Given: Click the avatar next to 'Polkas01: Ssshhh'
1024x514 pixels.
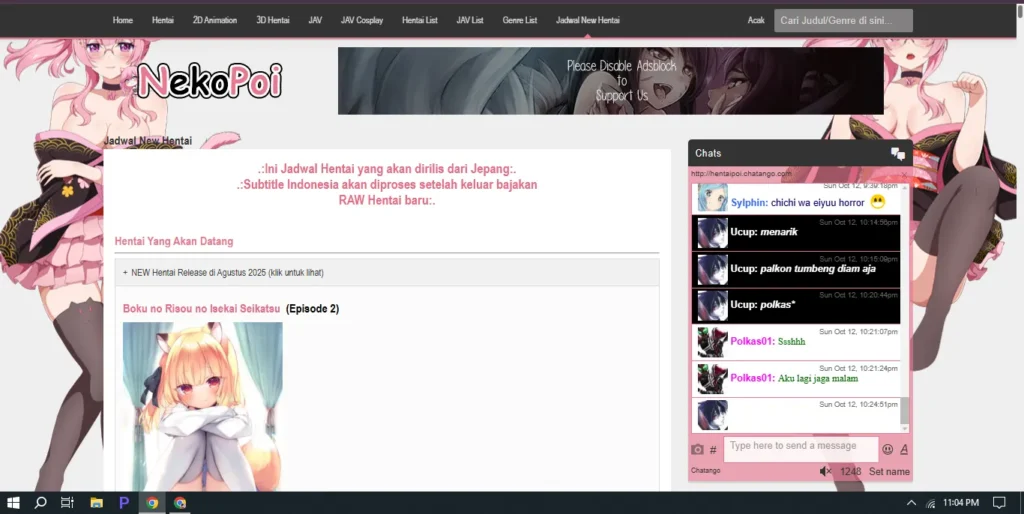Looking at the screenshot, I should pos(712,342).
